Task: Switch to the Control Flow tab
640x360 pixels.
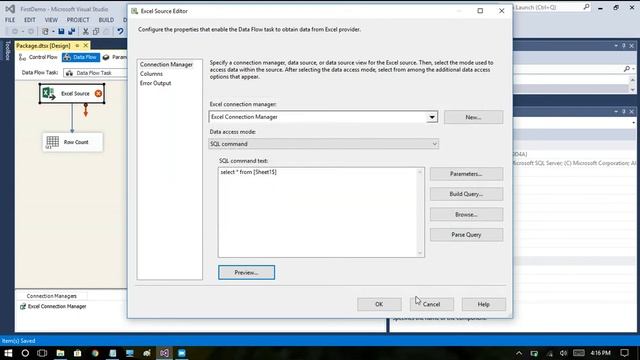Action: click(x=38, y=57)
